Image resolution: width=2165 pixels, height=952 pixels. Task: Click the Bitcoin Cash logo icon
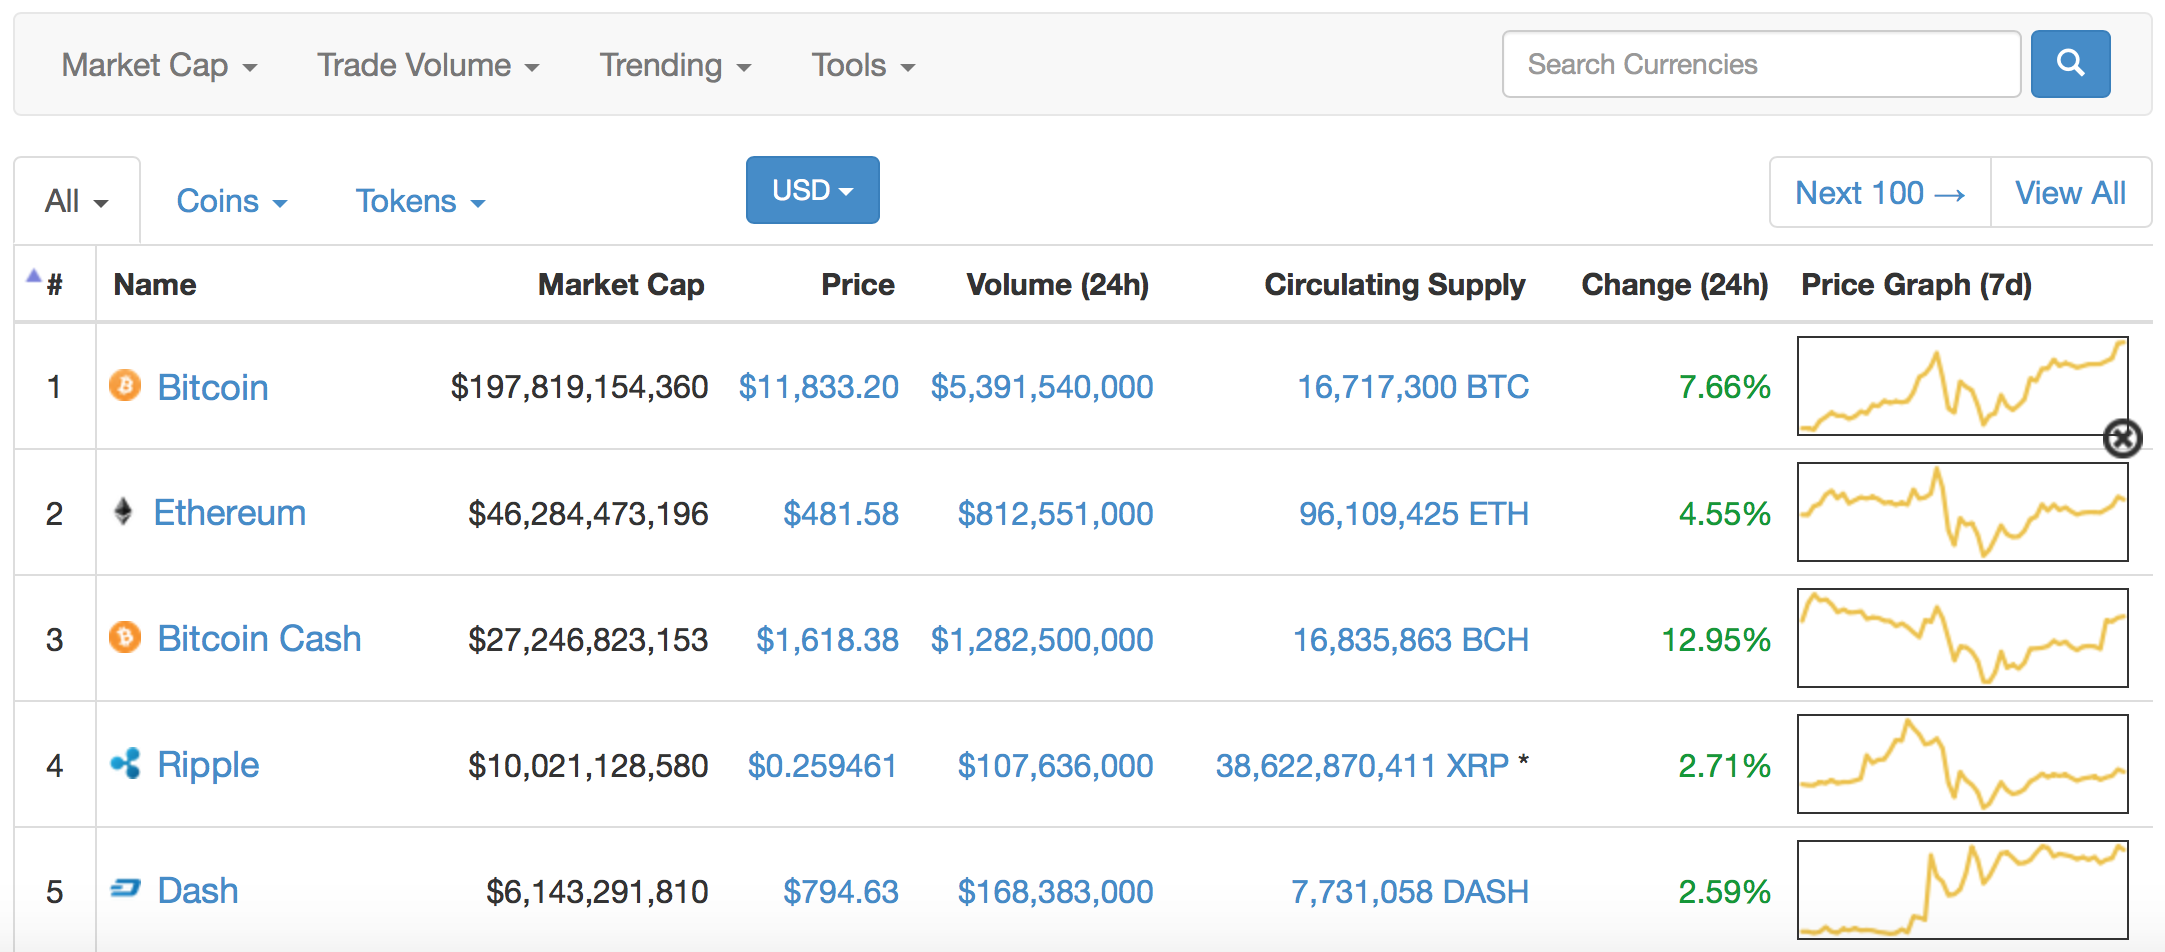point(125,637)
